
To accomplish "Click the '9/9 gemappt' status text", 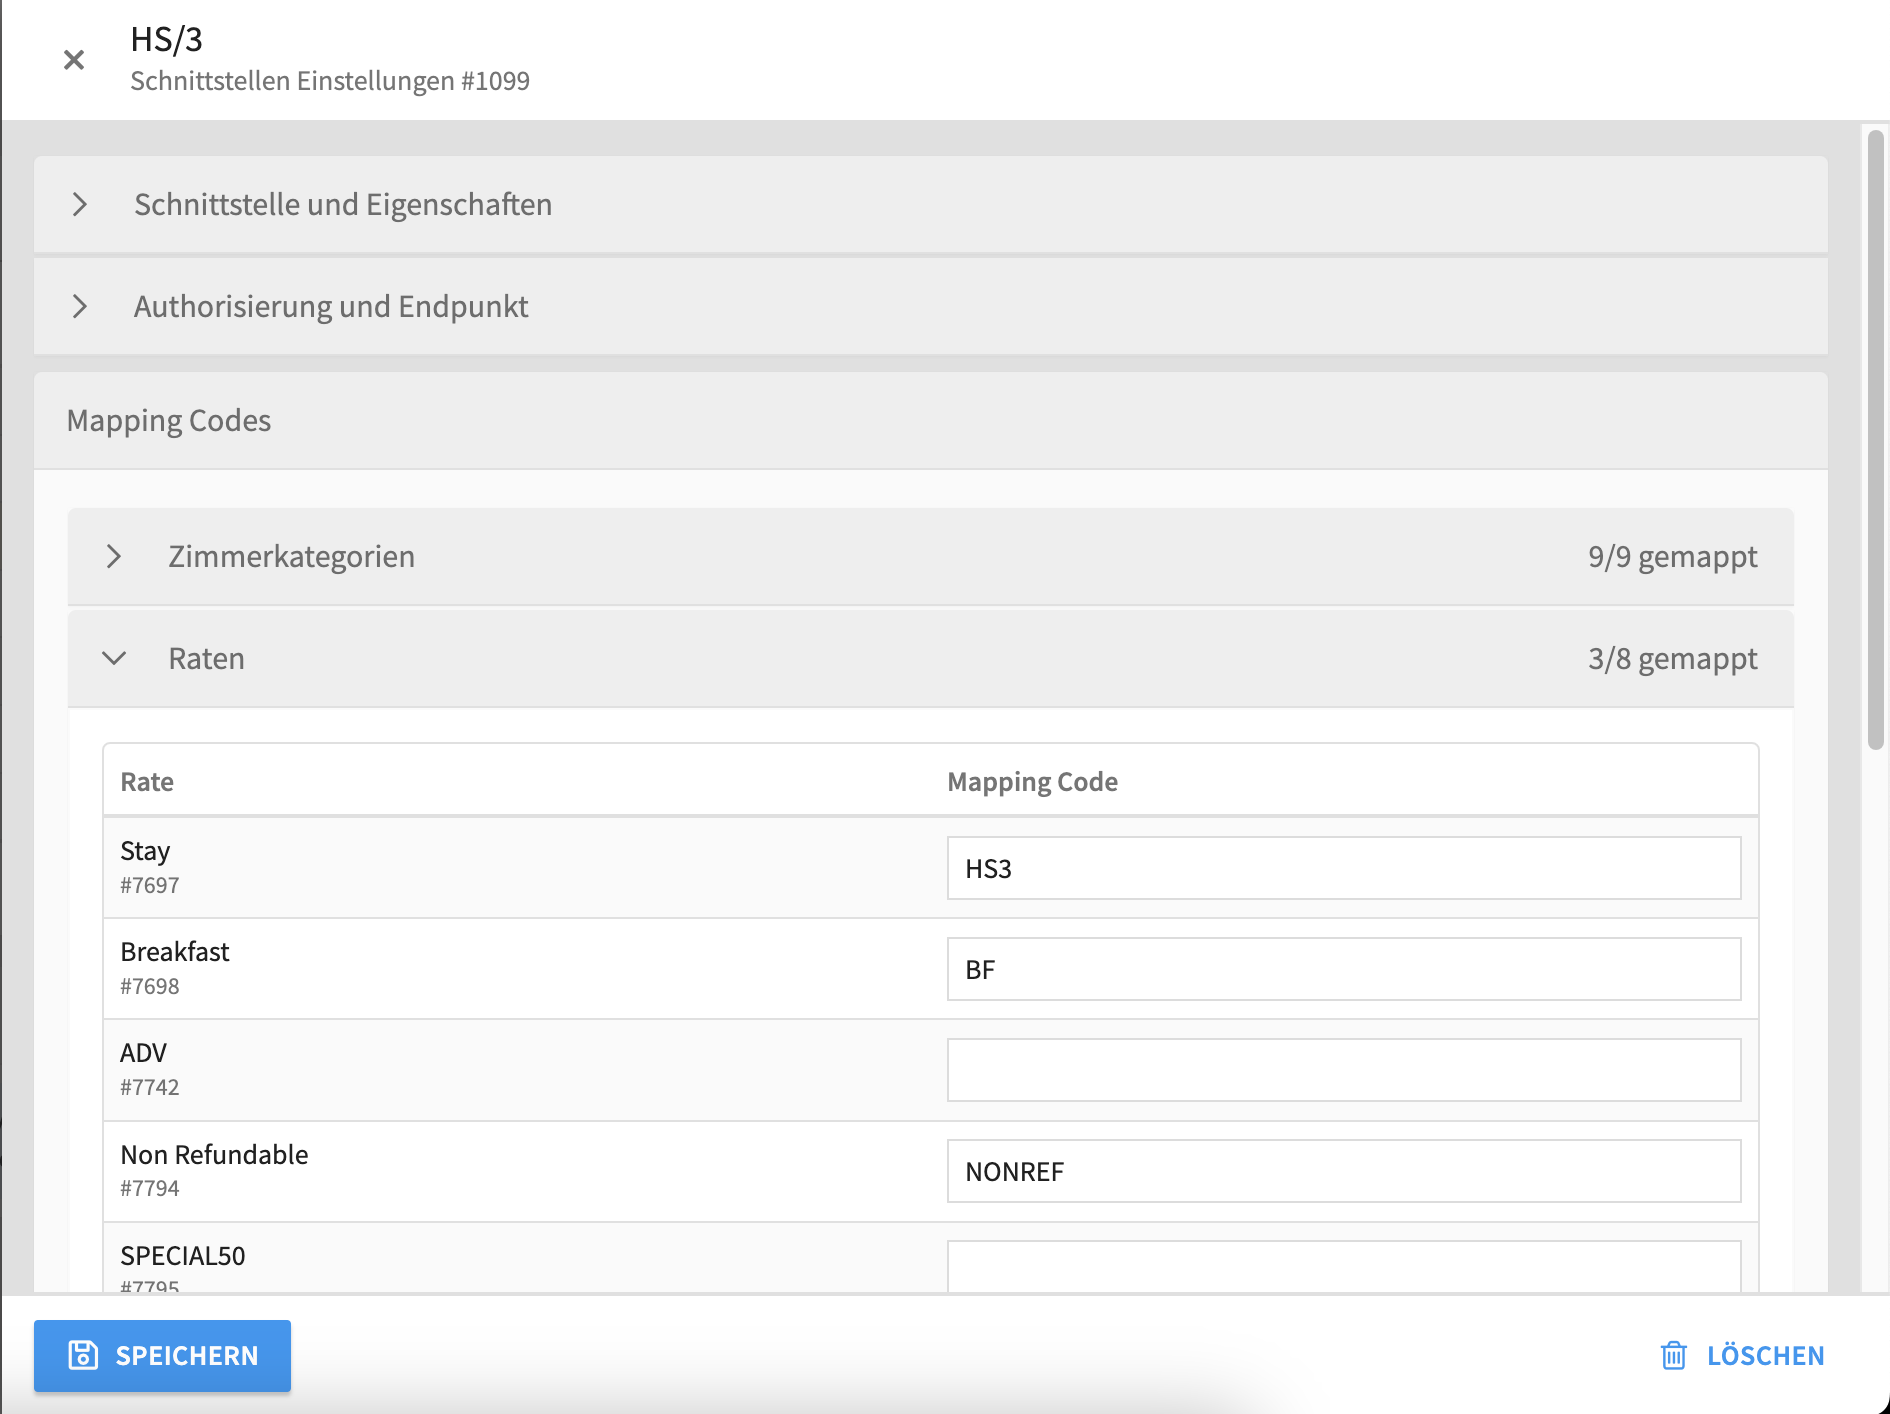I will 1672,556.
